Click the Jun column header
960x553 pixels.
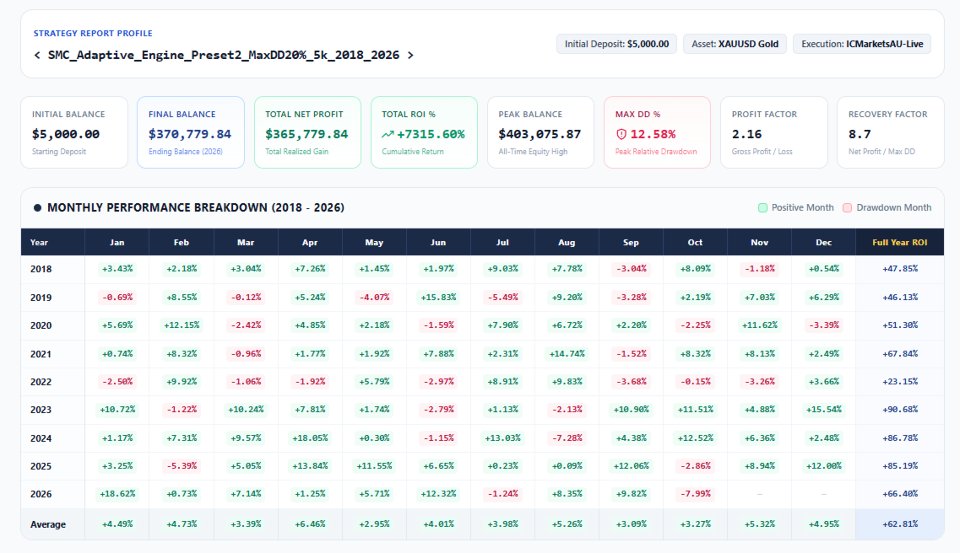(x=438, y=243)
